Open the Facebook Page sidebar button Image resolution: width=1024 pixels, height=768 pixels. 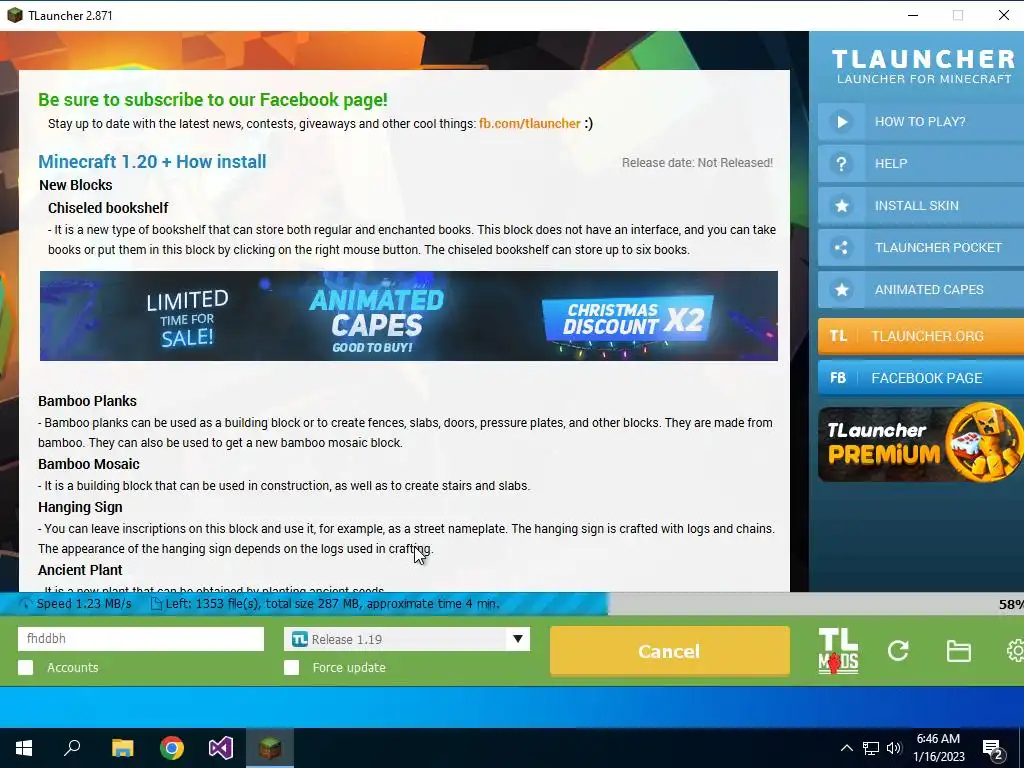pos(921,378)
